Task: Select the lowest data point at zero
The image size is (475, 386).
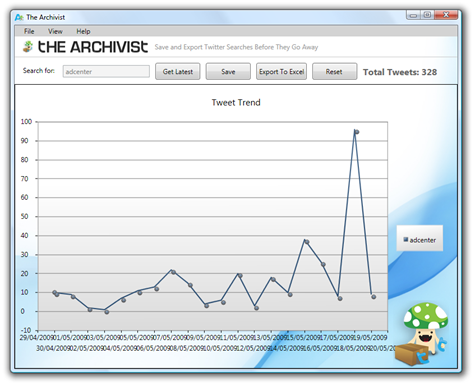Action: coord(107,312)
